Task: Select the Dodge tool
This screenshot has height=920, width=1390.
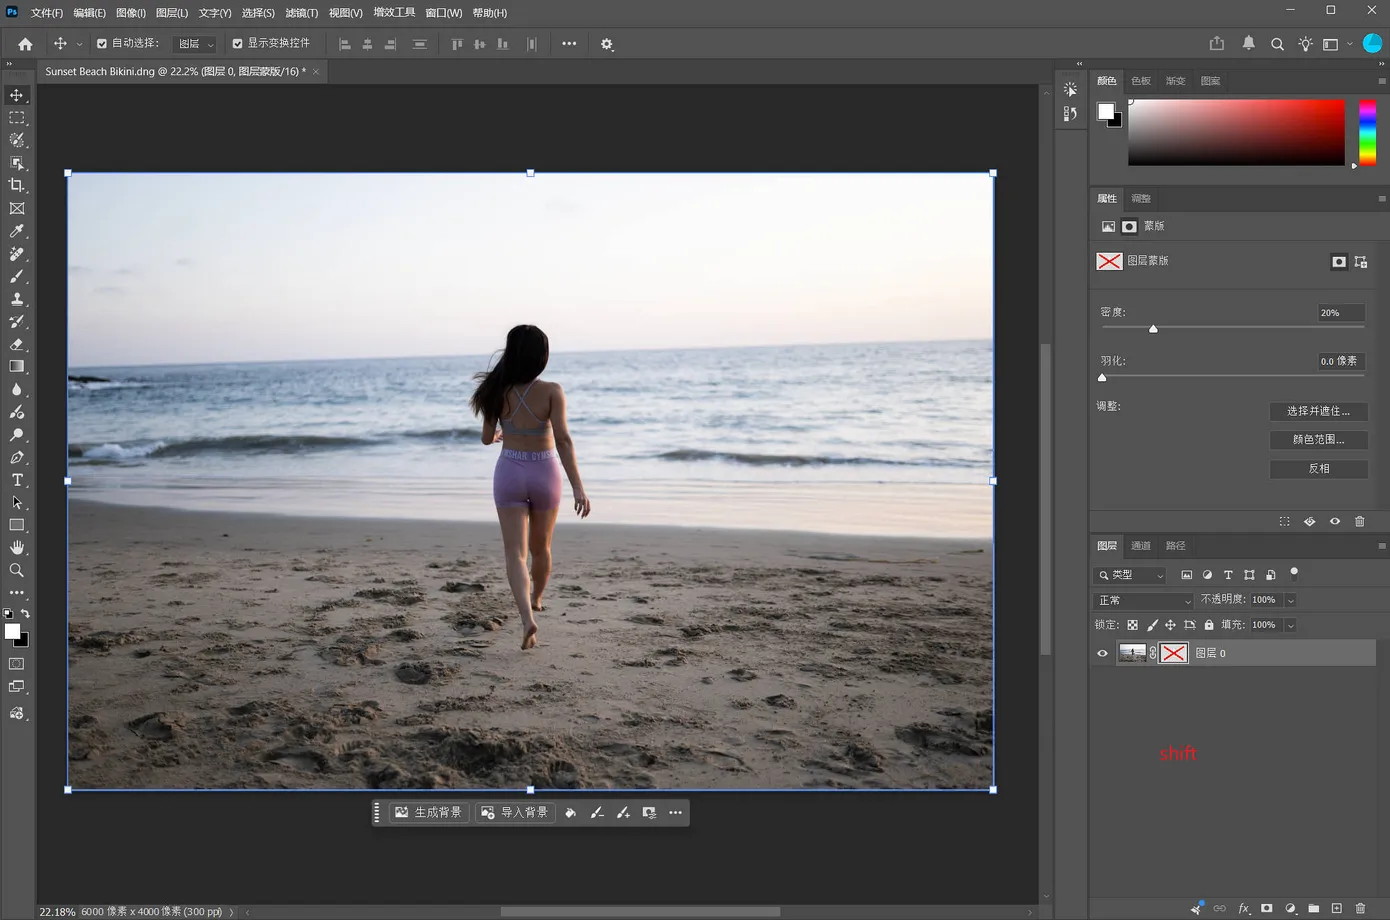Action: 17,435
